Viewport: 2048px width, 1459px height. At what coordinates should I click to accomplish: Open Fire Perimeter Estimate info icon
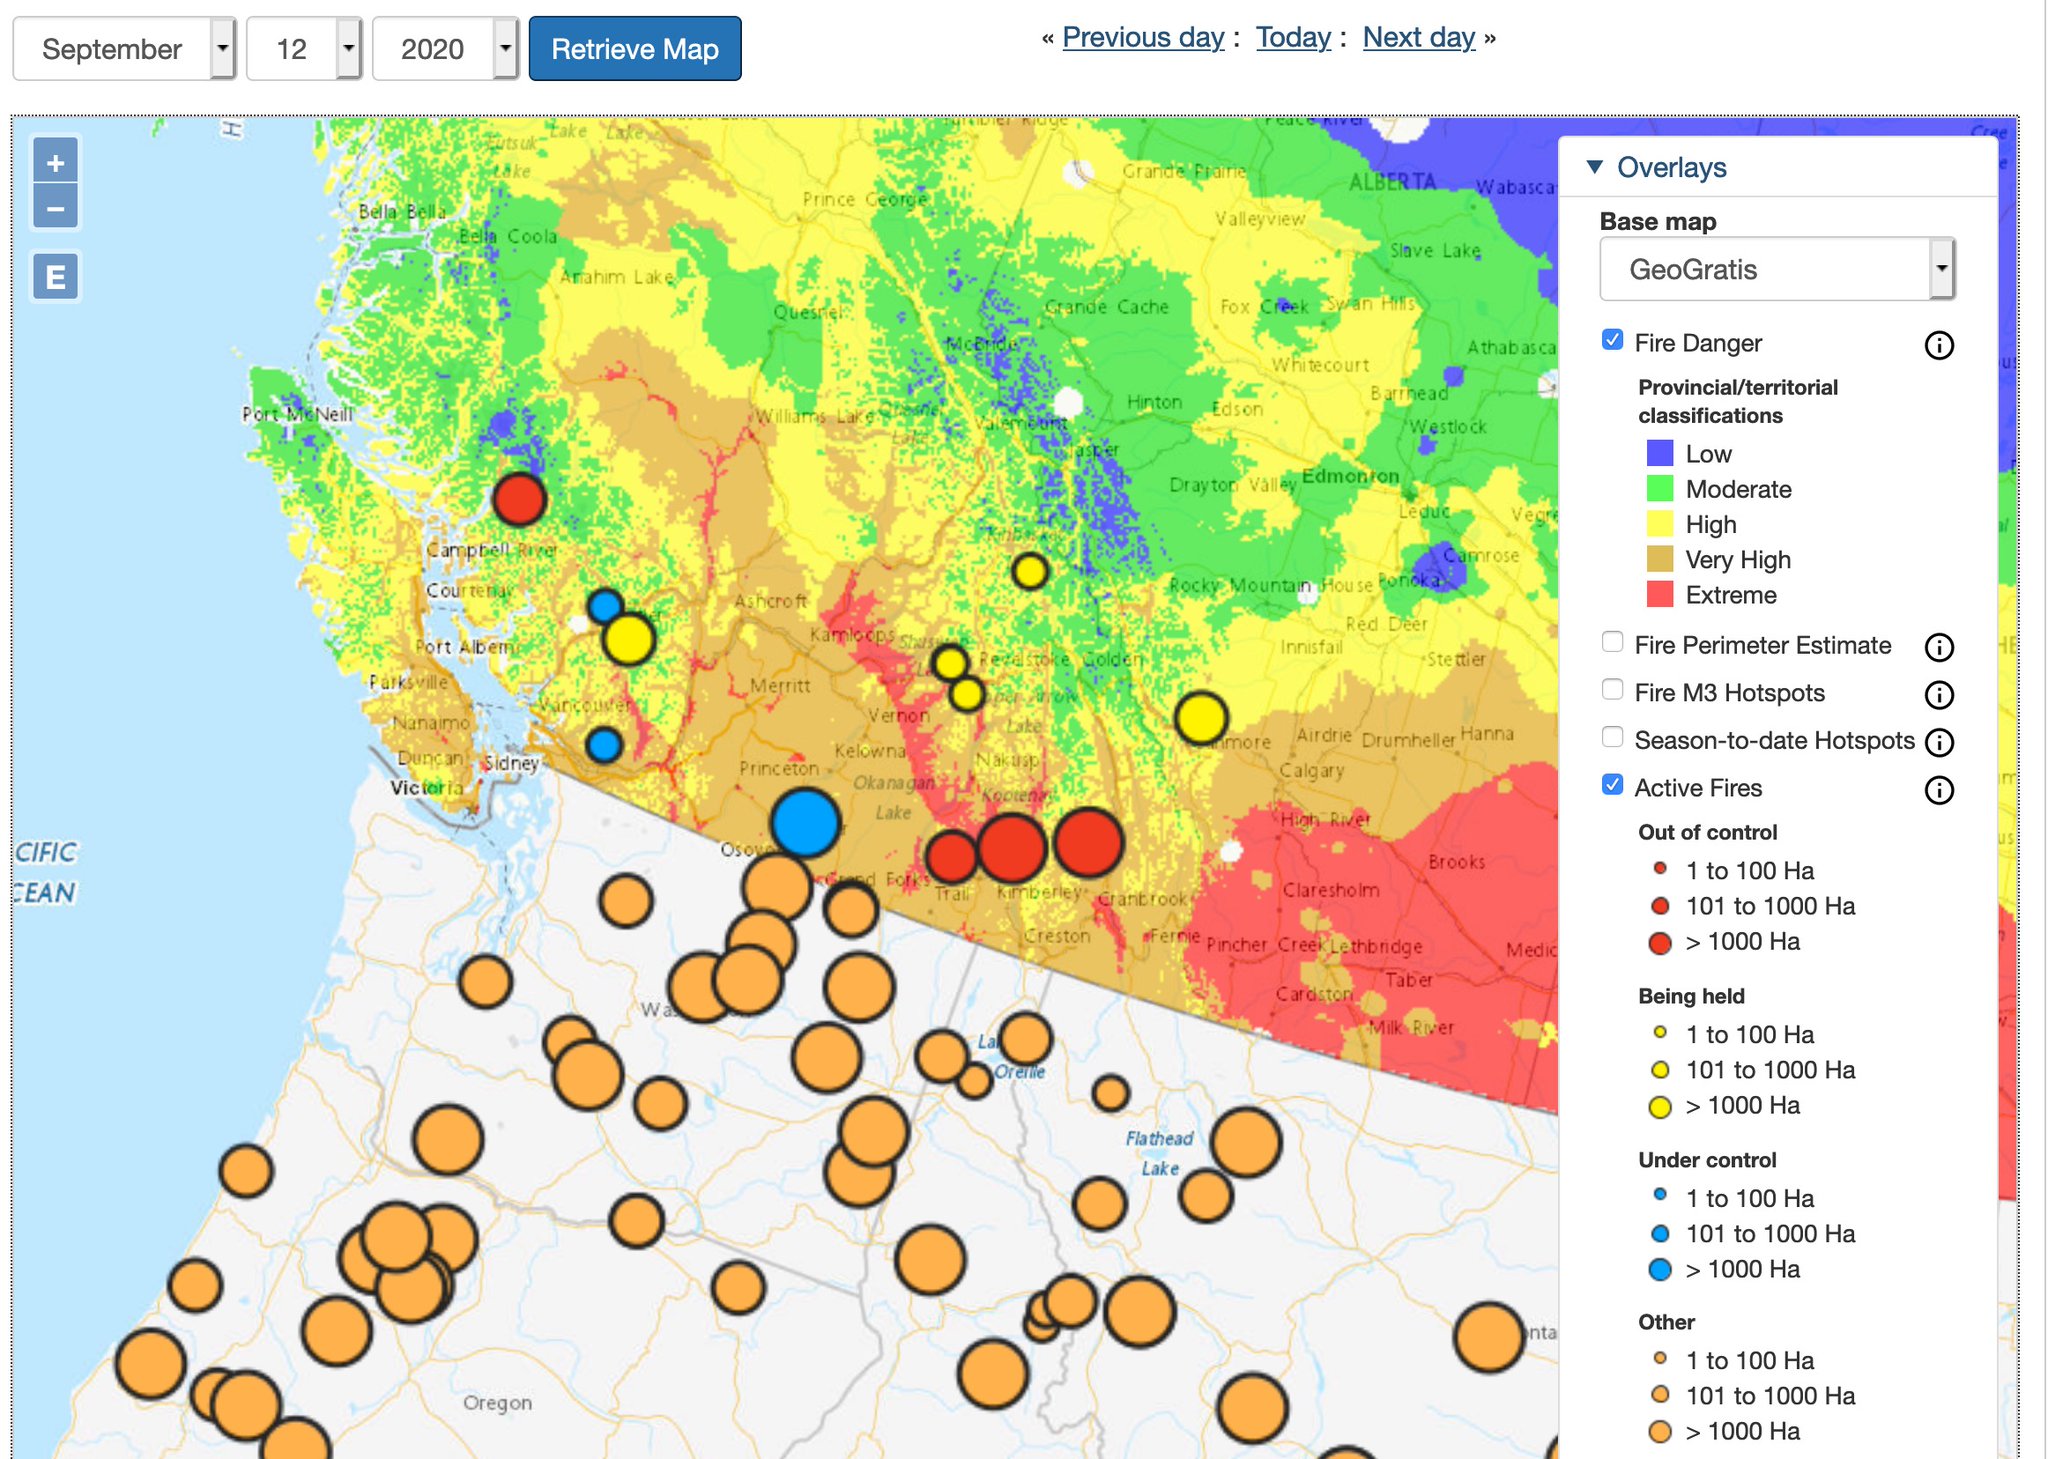point(1939,647)
